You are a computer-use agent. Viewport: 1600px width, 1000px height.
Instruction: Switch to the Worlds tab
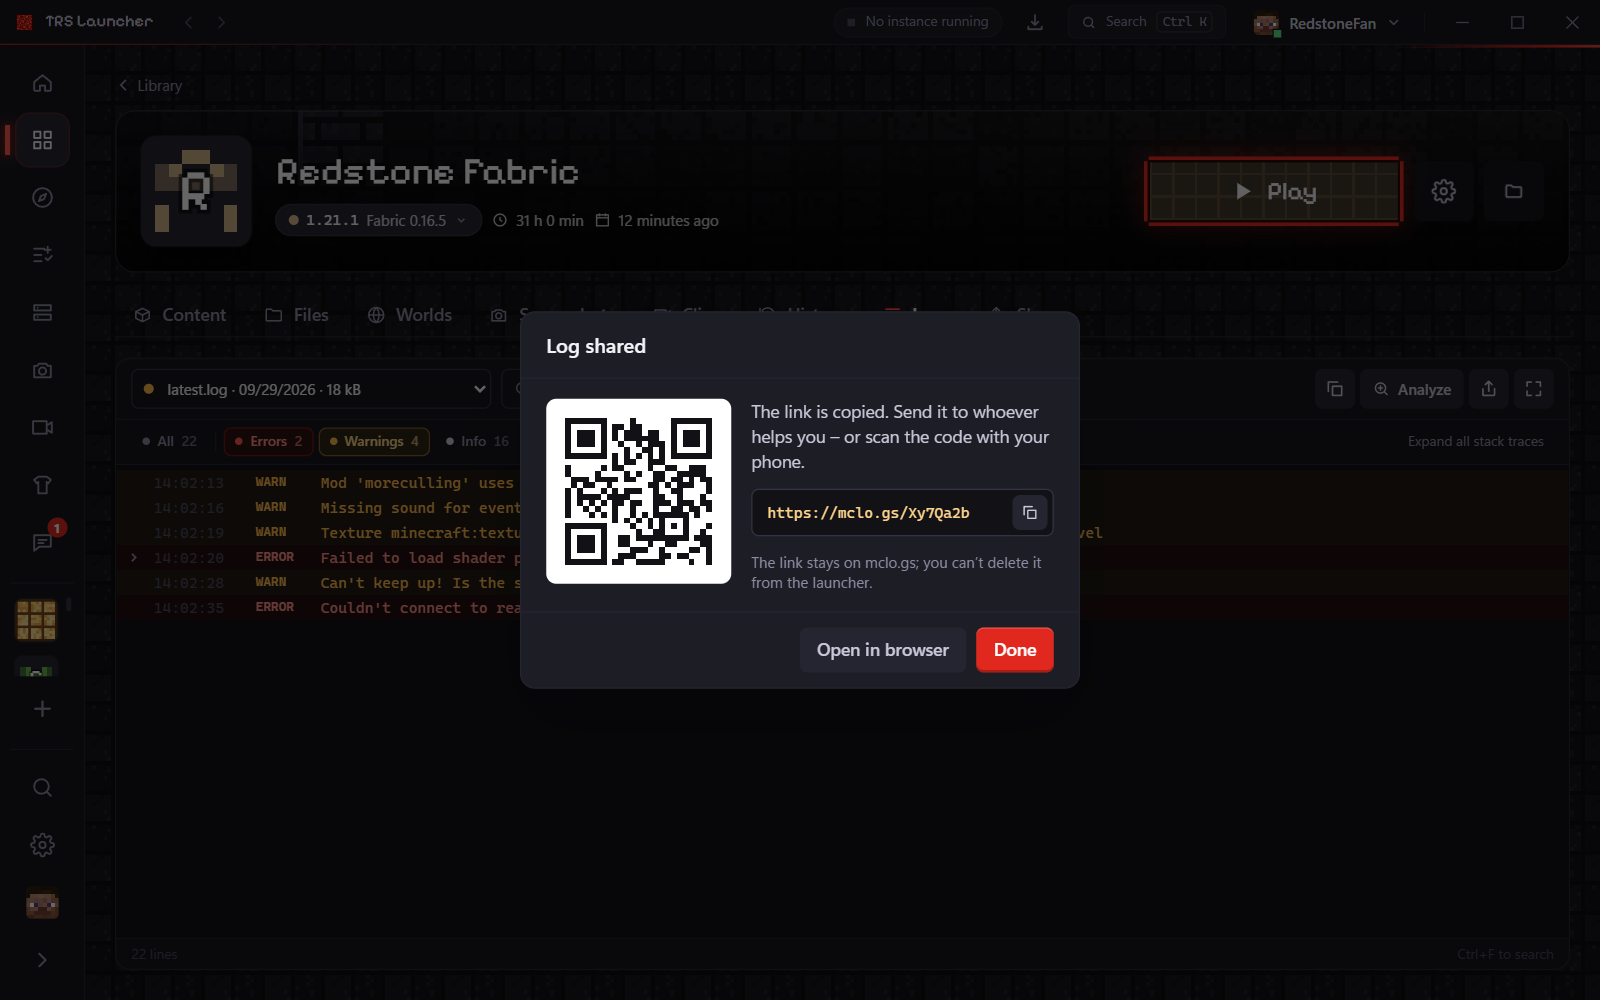(410, 315)
